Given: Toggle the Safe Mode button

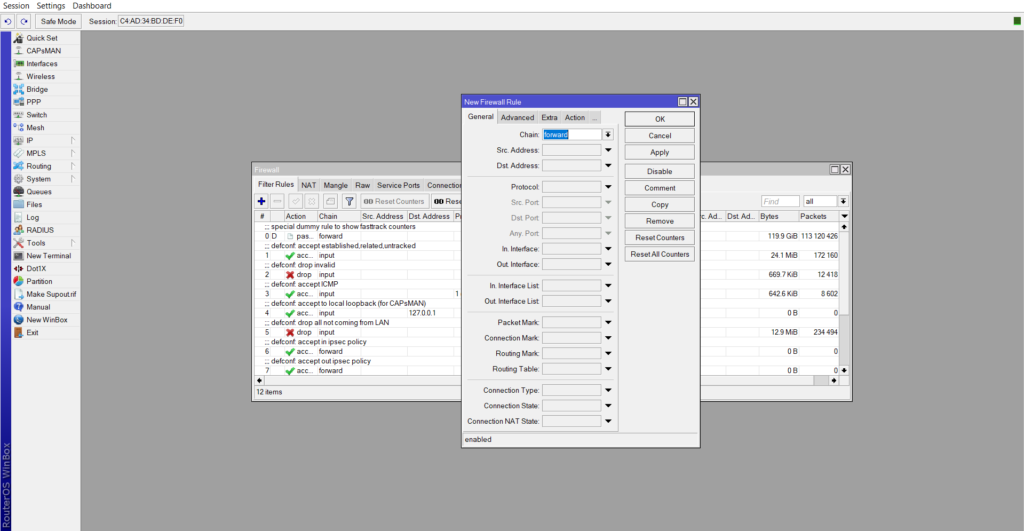Looking at the screenshot, I should coord(58,21).
